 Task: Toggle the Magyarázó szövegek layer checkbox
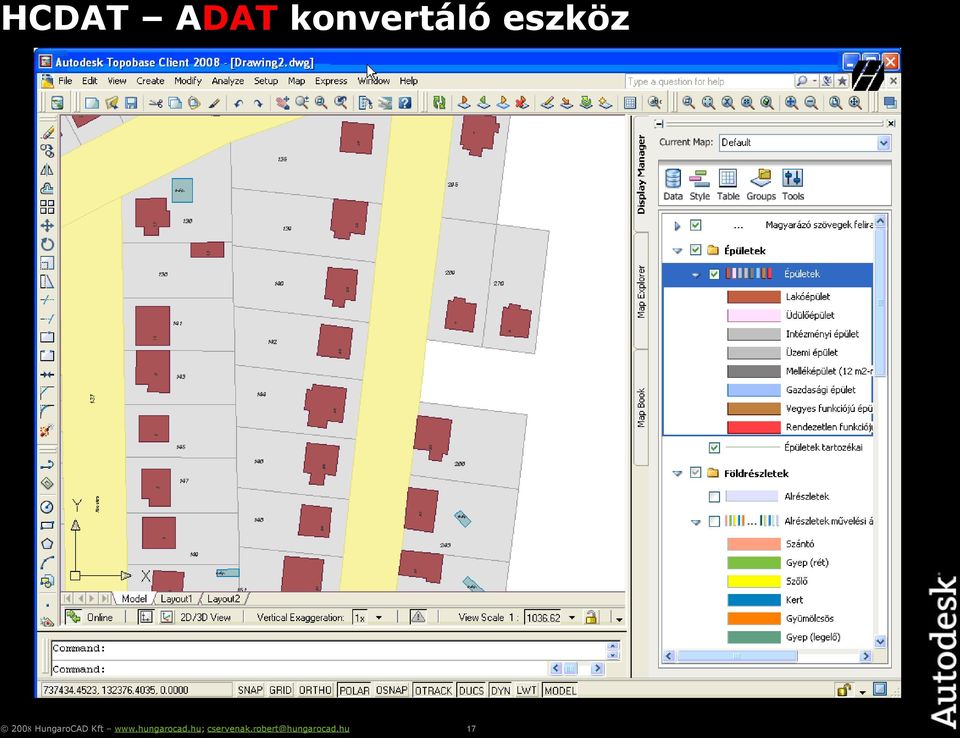click(x=696, y=225)
